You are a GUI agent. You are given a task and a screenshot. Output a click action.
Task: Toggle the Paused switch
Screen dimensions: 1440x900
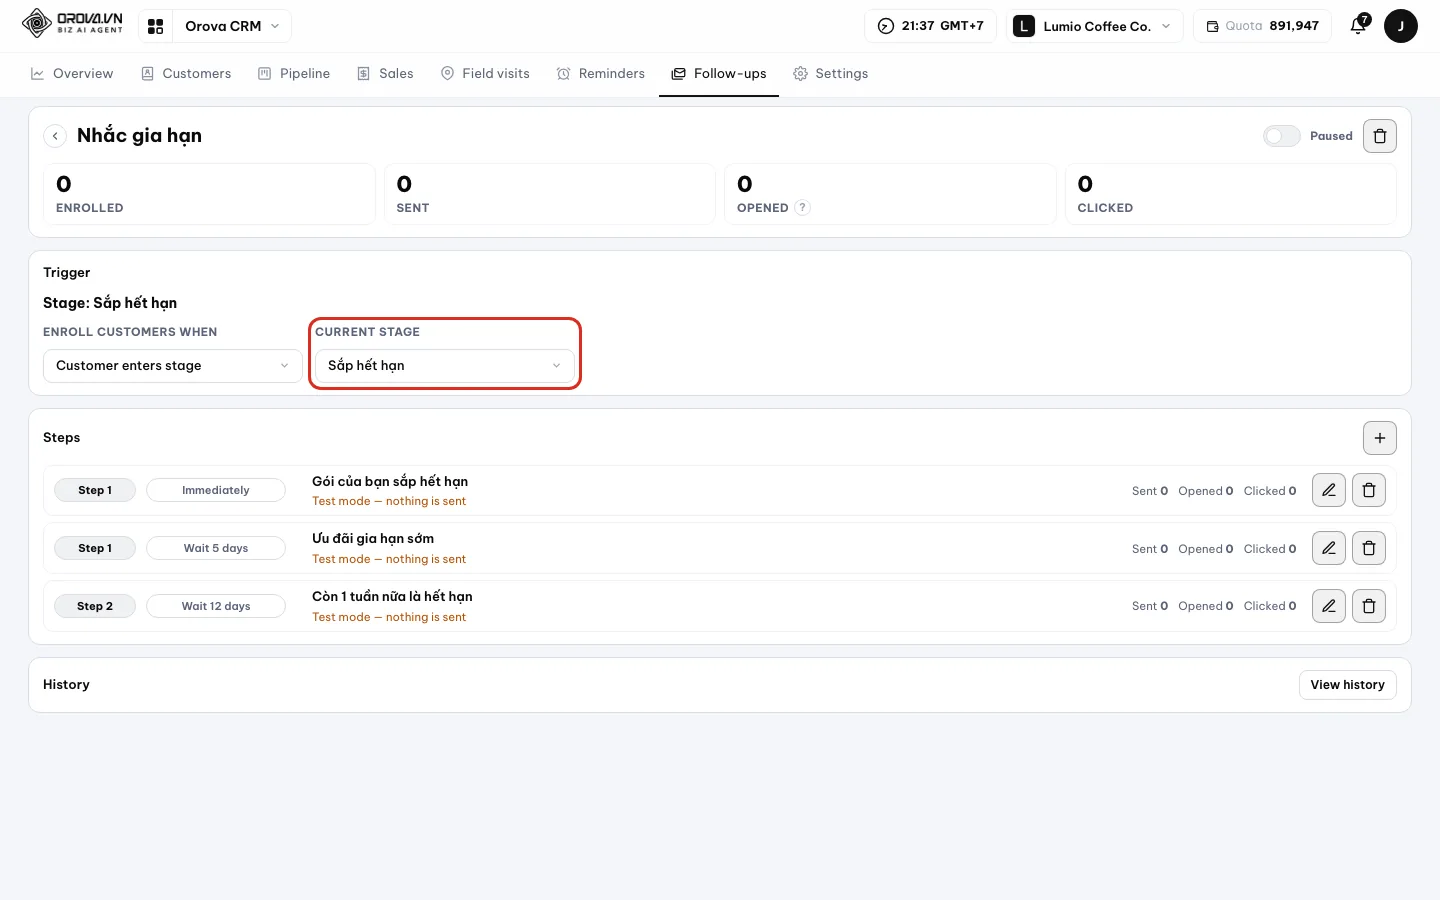click(x=1281, y=136)
